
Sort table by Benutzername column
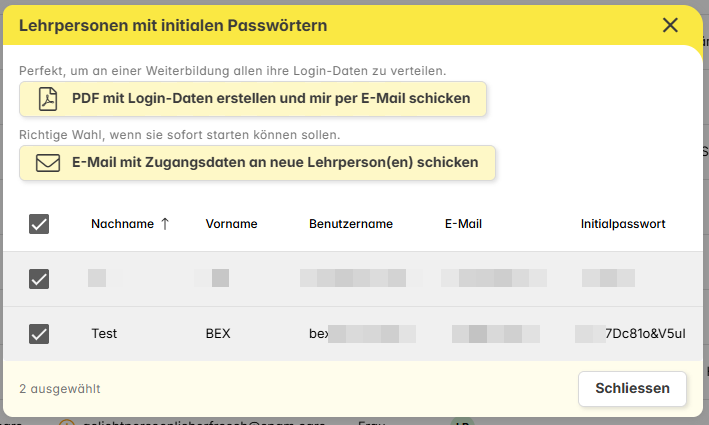click(351, 224)
